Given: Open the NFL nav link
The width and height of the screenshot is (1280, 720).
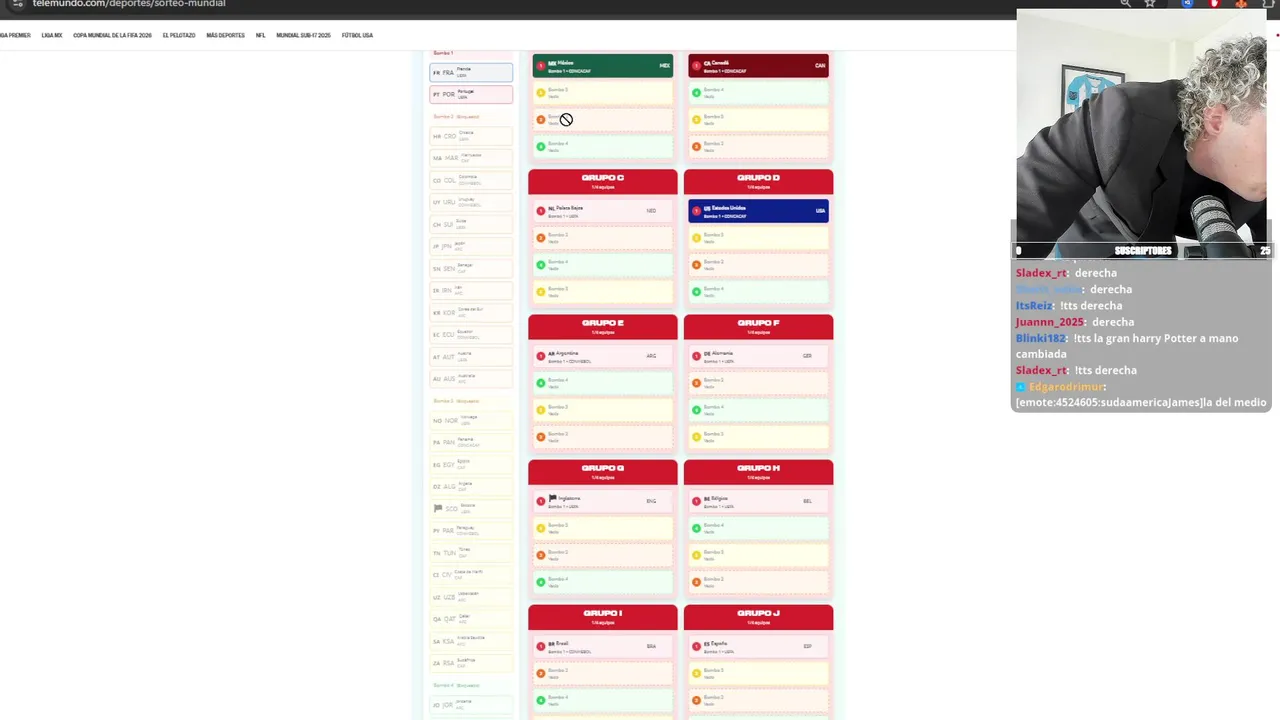Looking at the screenshot, I should 260,35.
